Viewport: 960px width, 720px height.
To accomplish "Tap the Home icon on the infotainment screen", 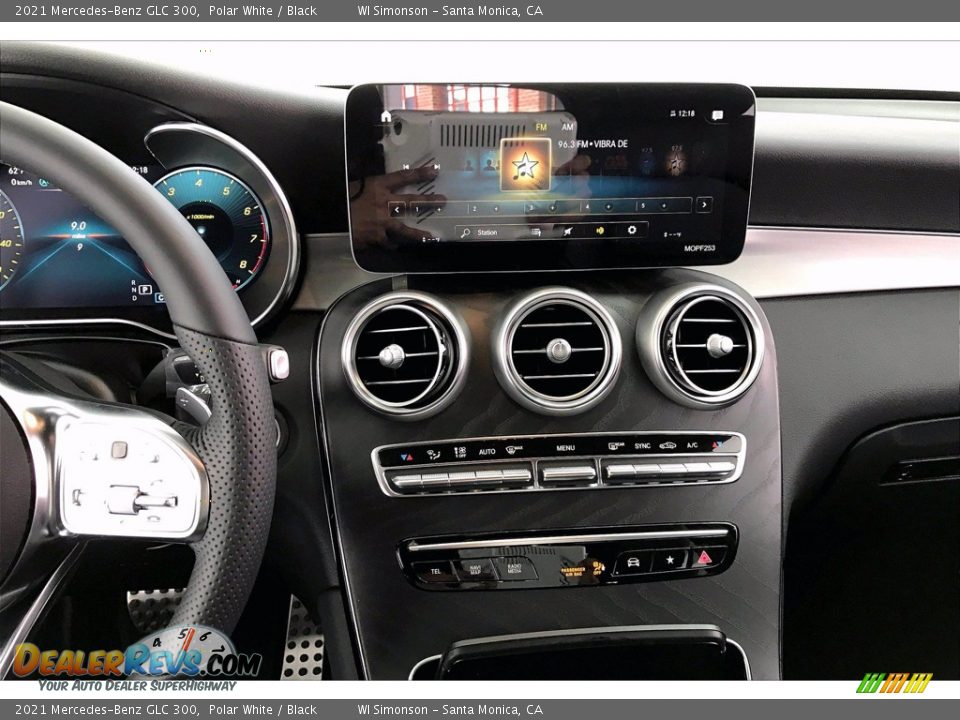I will point(386,116).
